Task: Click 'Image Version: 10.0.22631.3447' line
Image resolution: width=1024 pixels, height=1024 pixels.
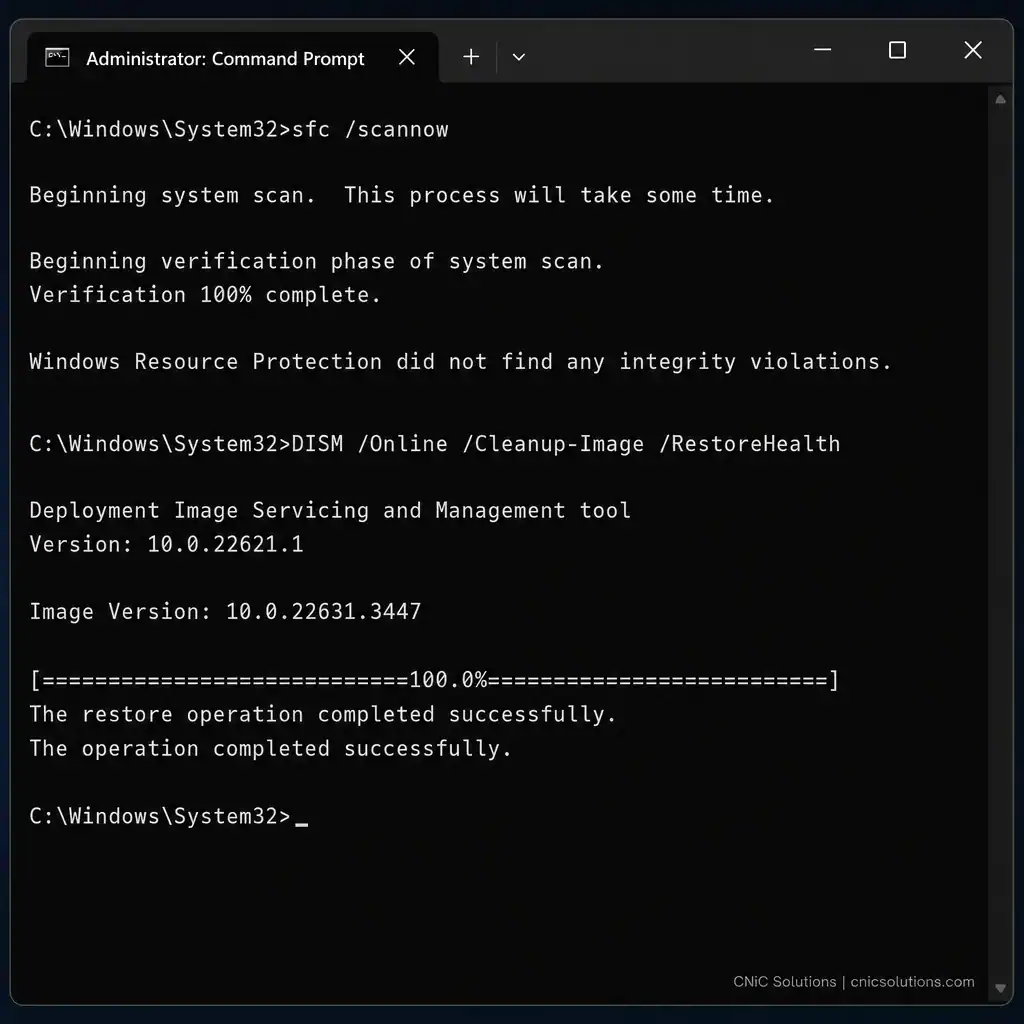Action: click(225, 611)
